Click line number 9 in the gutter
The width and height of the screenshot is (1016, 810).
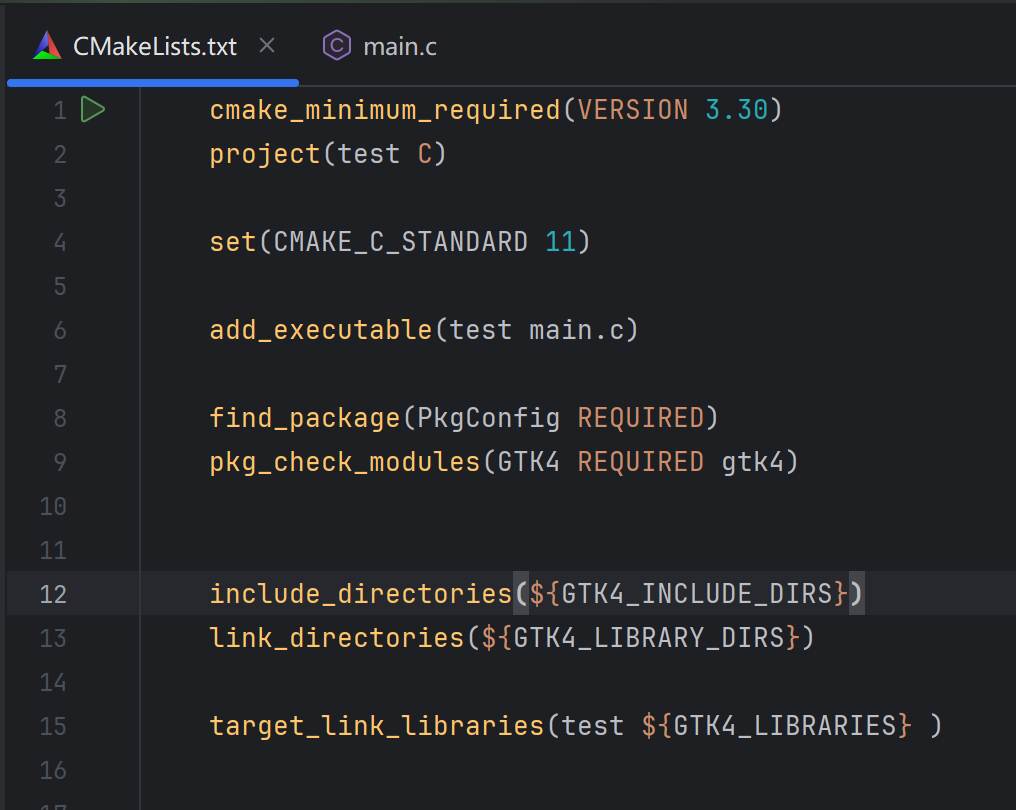click(60, 462)
